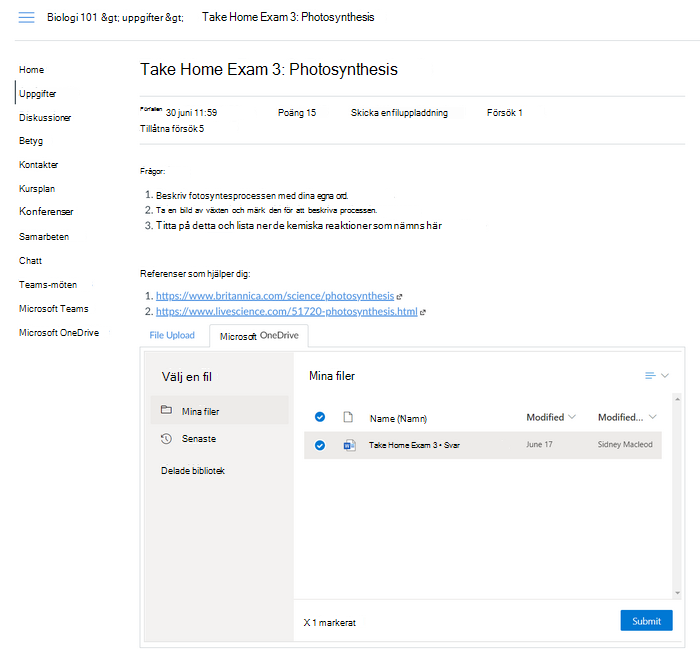
Task: Click the Name (Namn) column header
Action: coord(398,419)
